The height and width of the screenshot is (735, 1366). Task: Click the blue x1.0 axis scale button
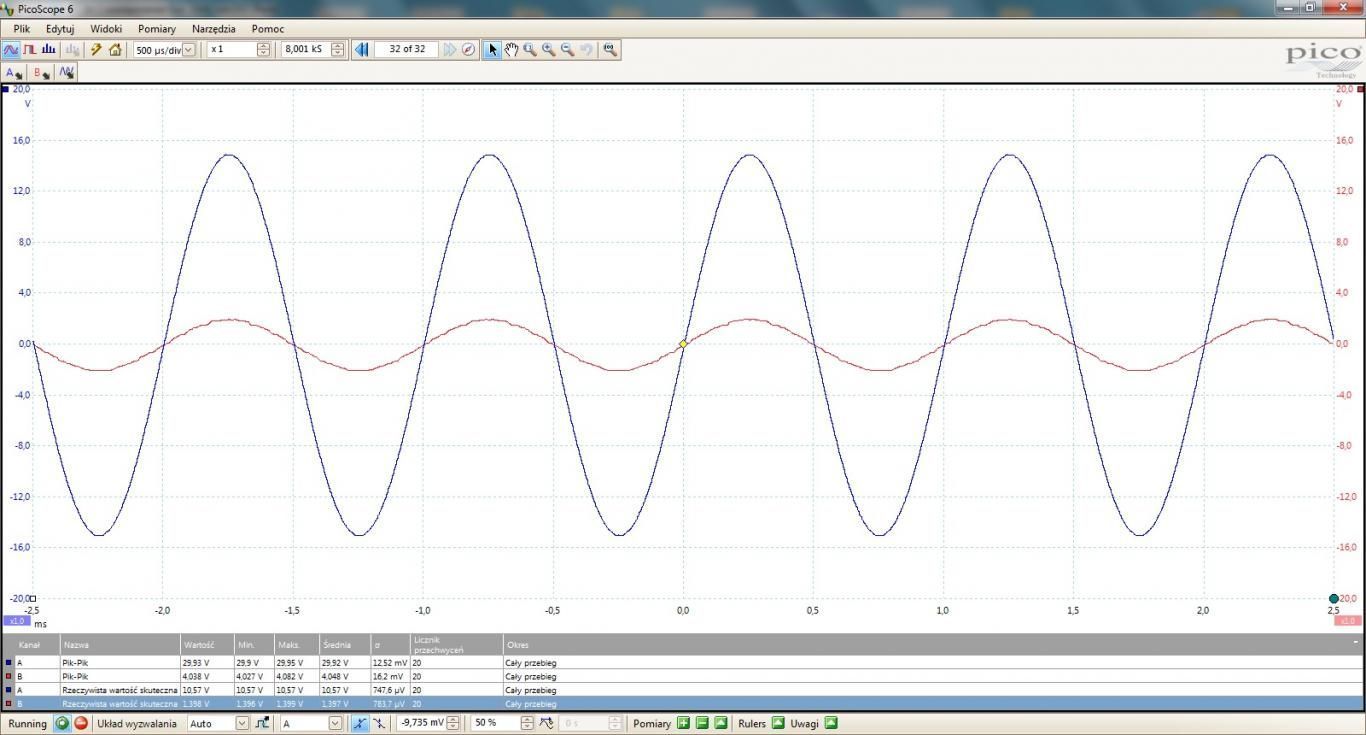click(17, 621)
